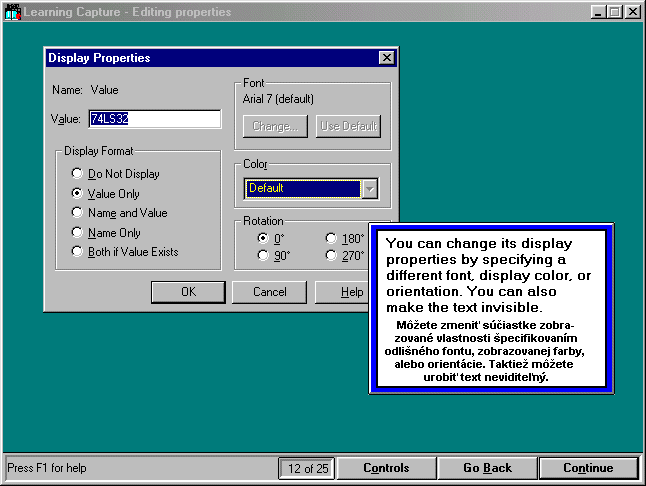Click the Learning Capture app icon in title bar
The height and width of the screenshot is (486, 646).
tap(12, 12)
